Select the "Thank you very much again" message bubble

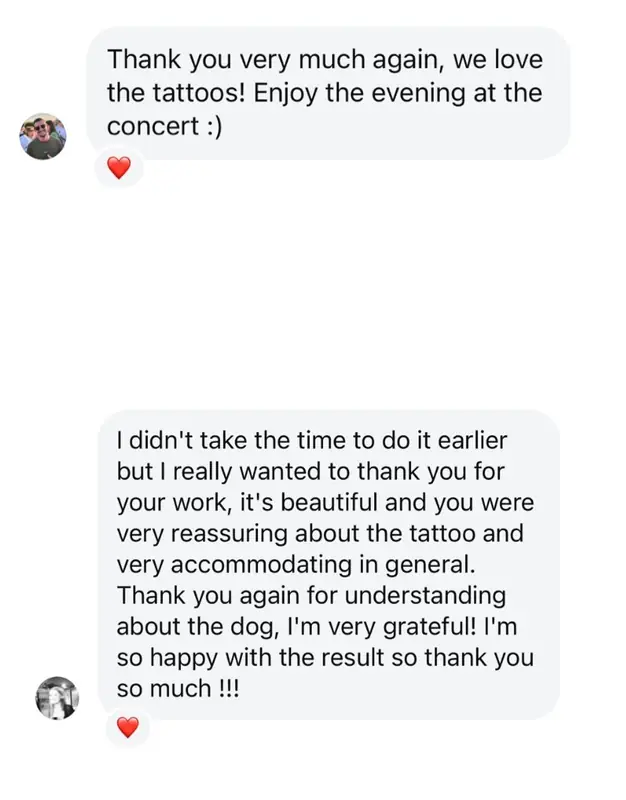[330, 93]
